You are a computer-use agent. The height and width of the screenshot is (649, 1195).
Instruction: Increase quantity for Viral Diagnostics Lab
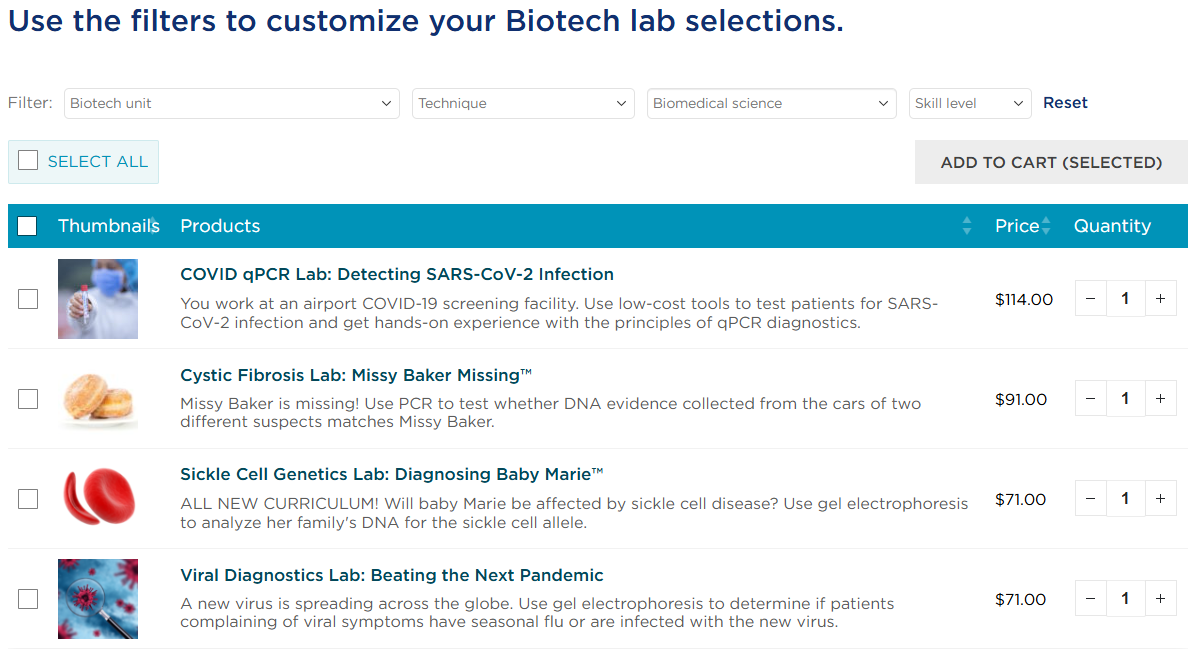pyautogui.click(x=1160, y=599)
